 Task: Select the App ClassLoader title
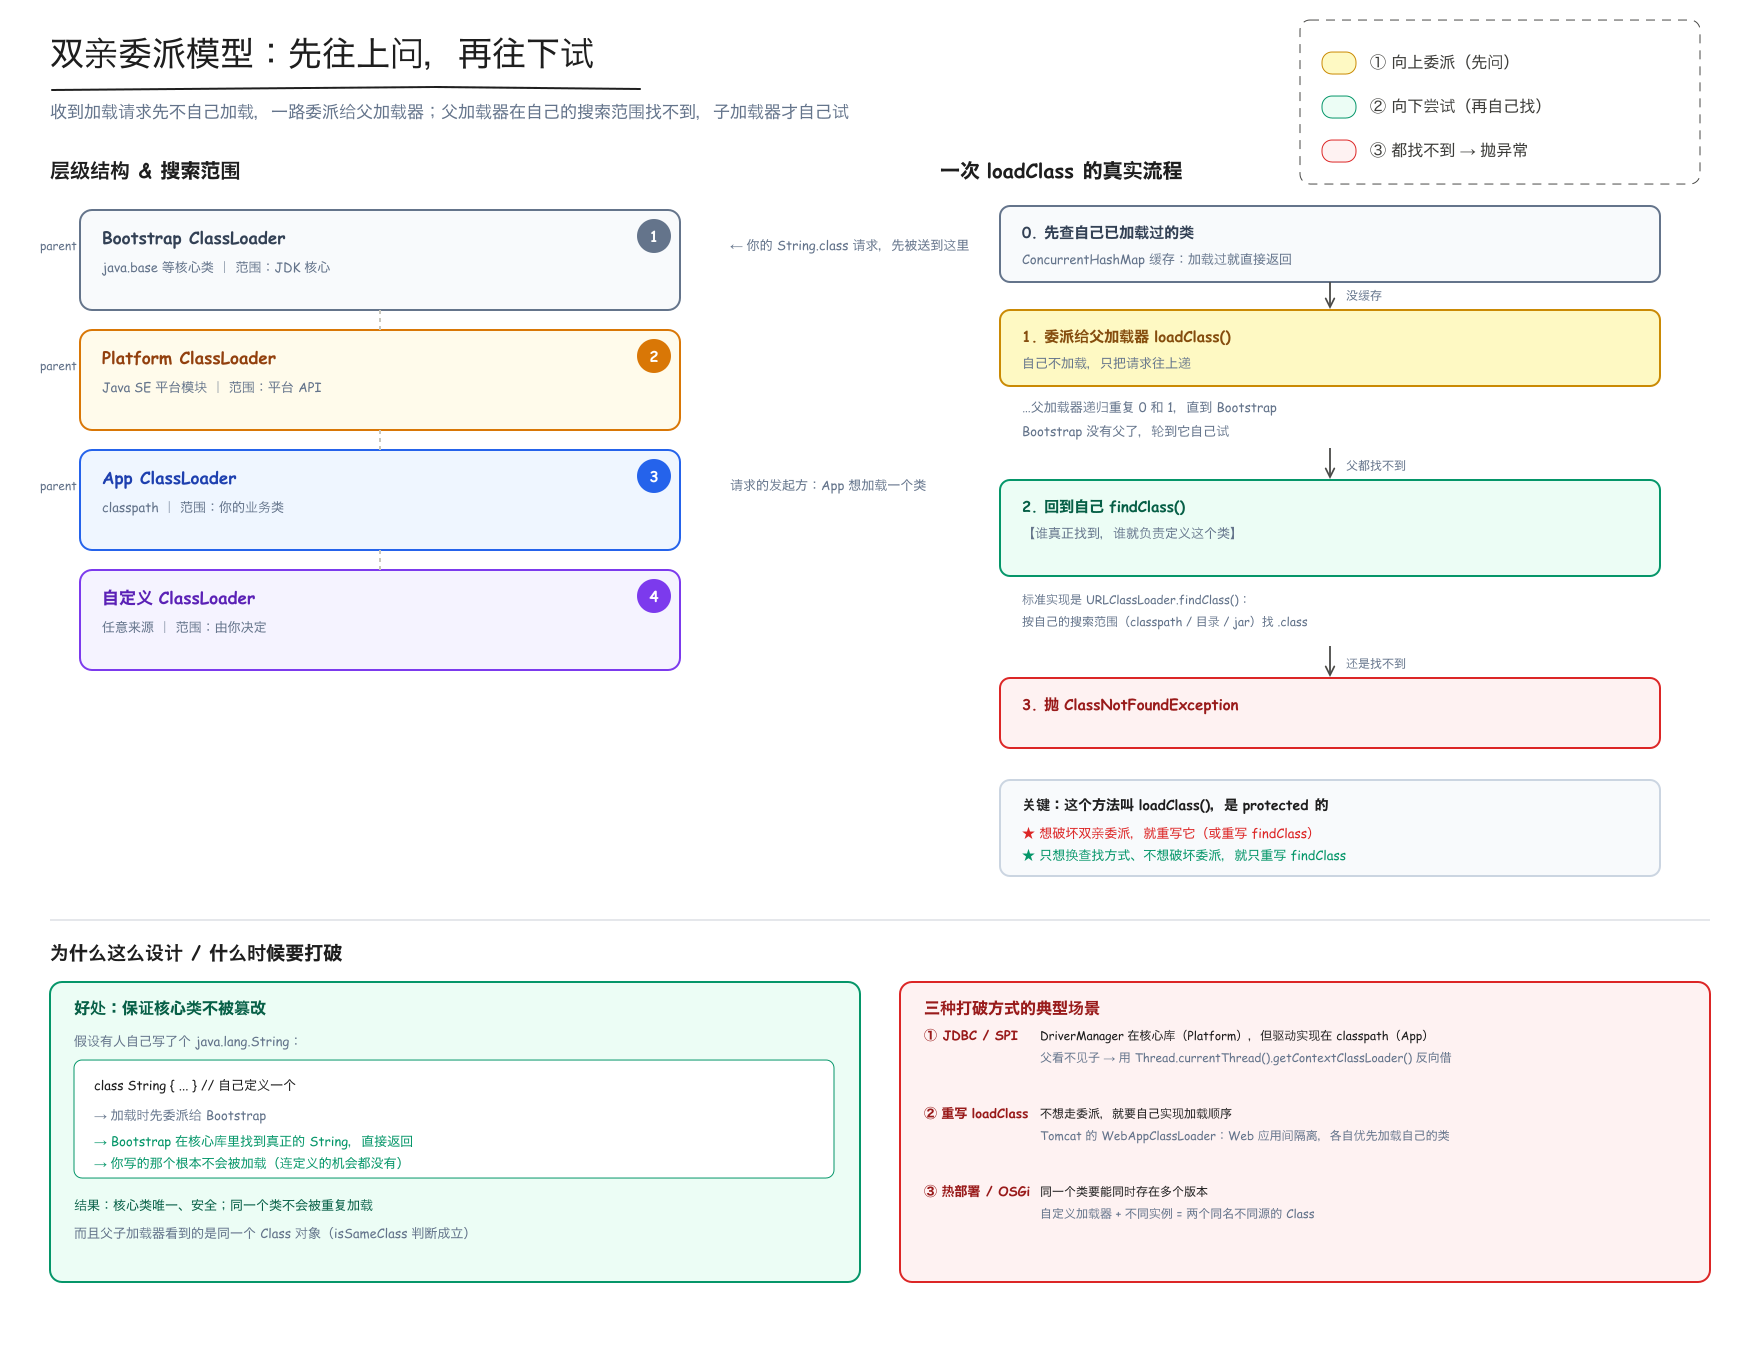click(x=169, y=478)
